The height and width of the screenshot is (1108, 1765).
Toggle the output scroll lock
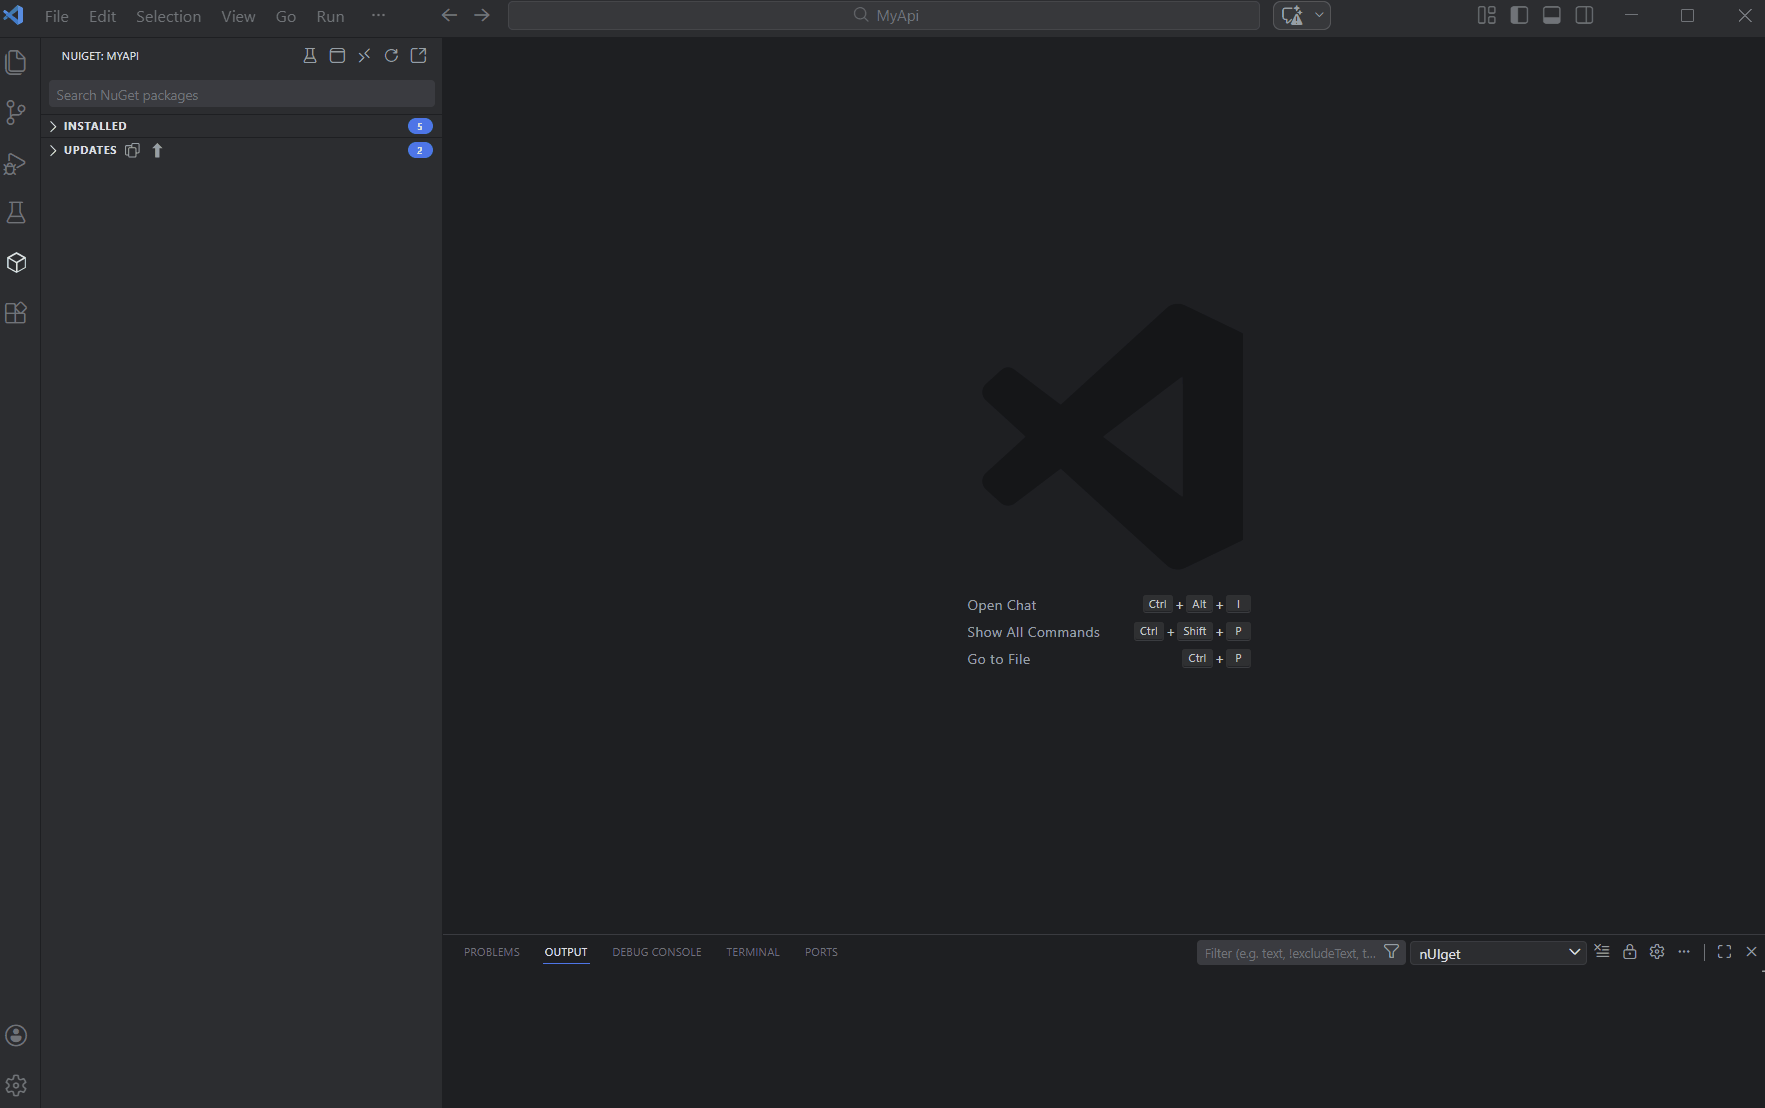pos(1630,952)
